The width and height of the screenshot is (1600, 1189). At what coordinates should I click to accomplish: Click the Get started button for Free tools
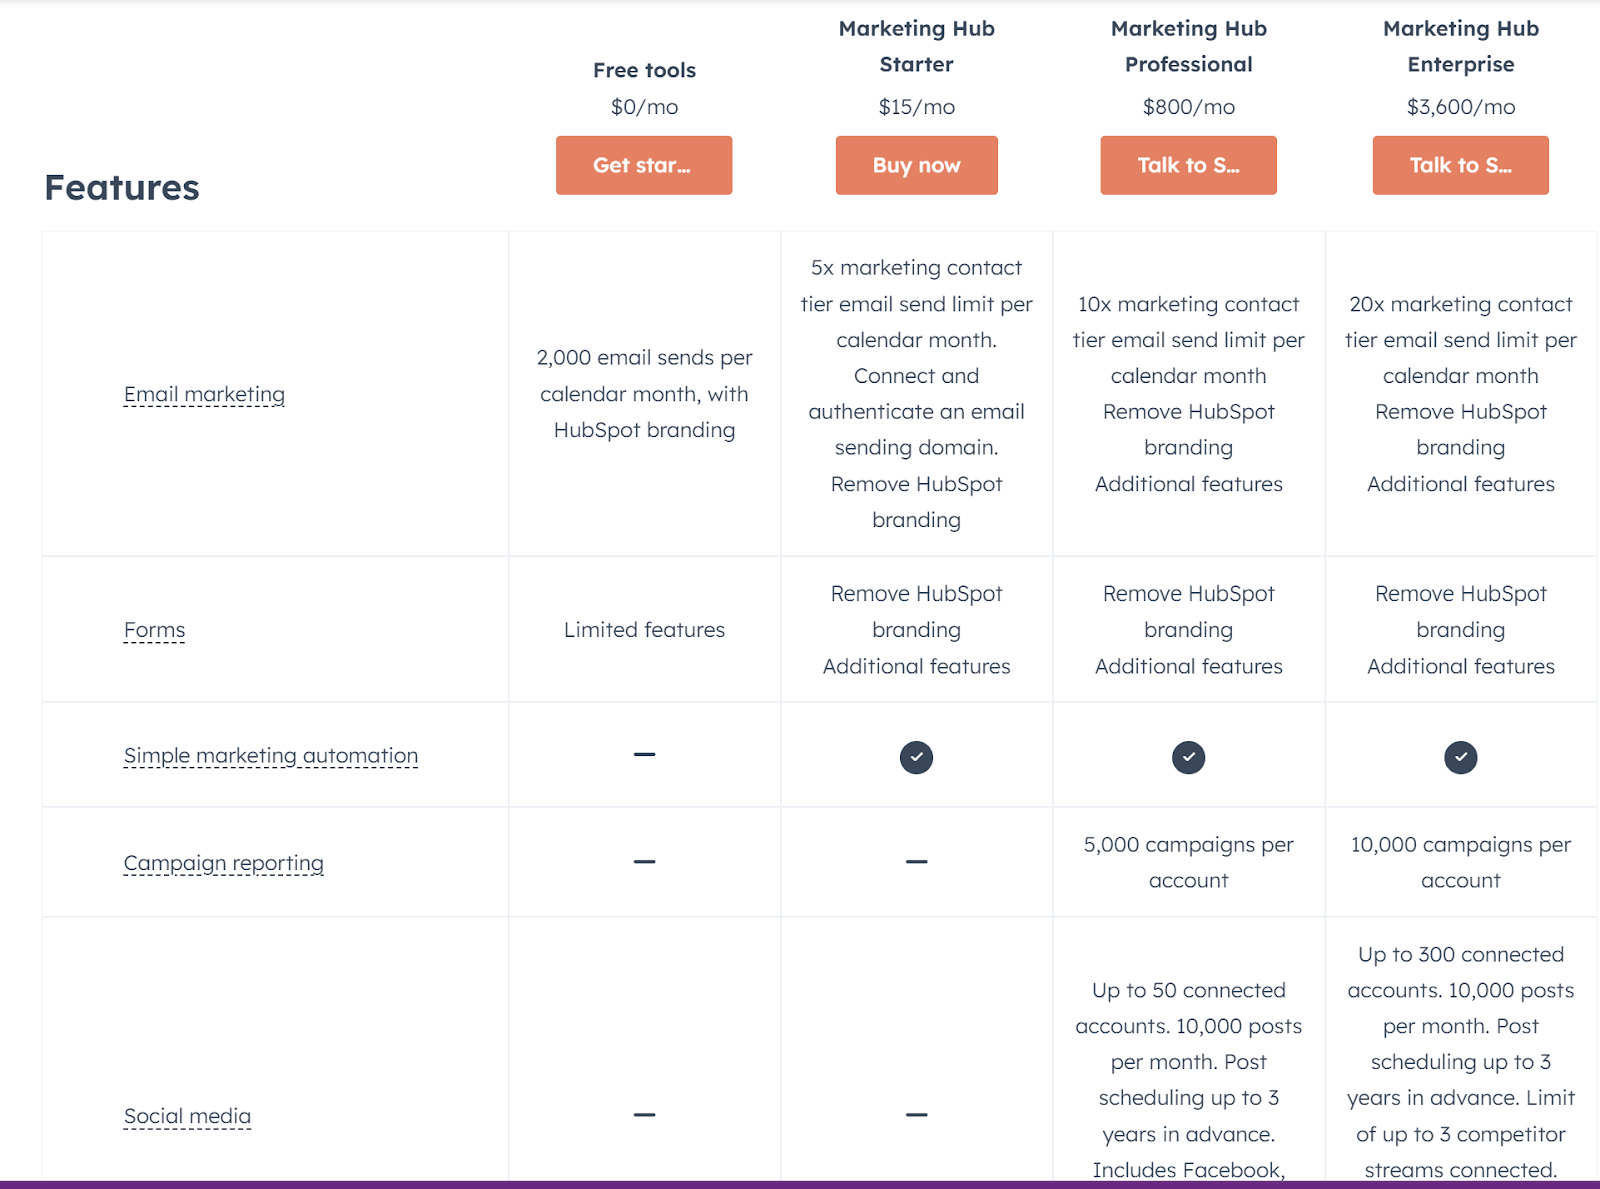coord(644,165)
